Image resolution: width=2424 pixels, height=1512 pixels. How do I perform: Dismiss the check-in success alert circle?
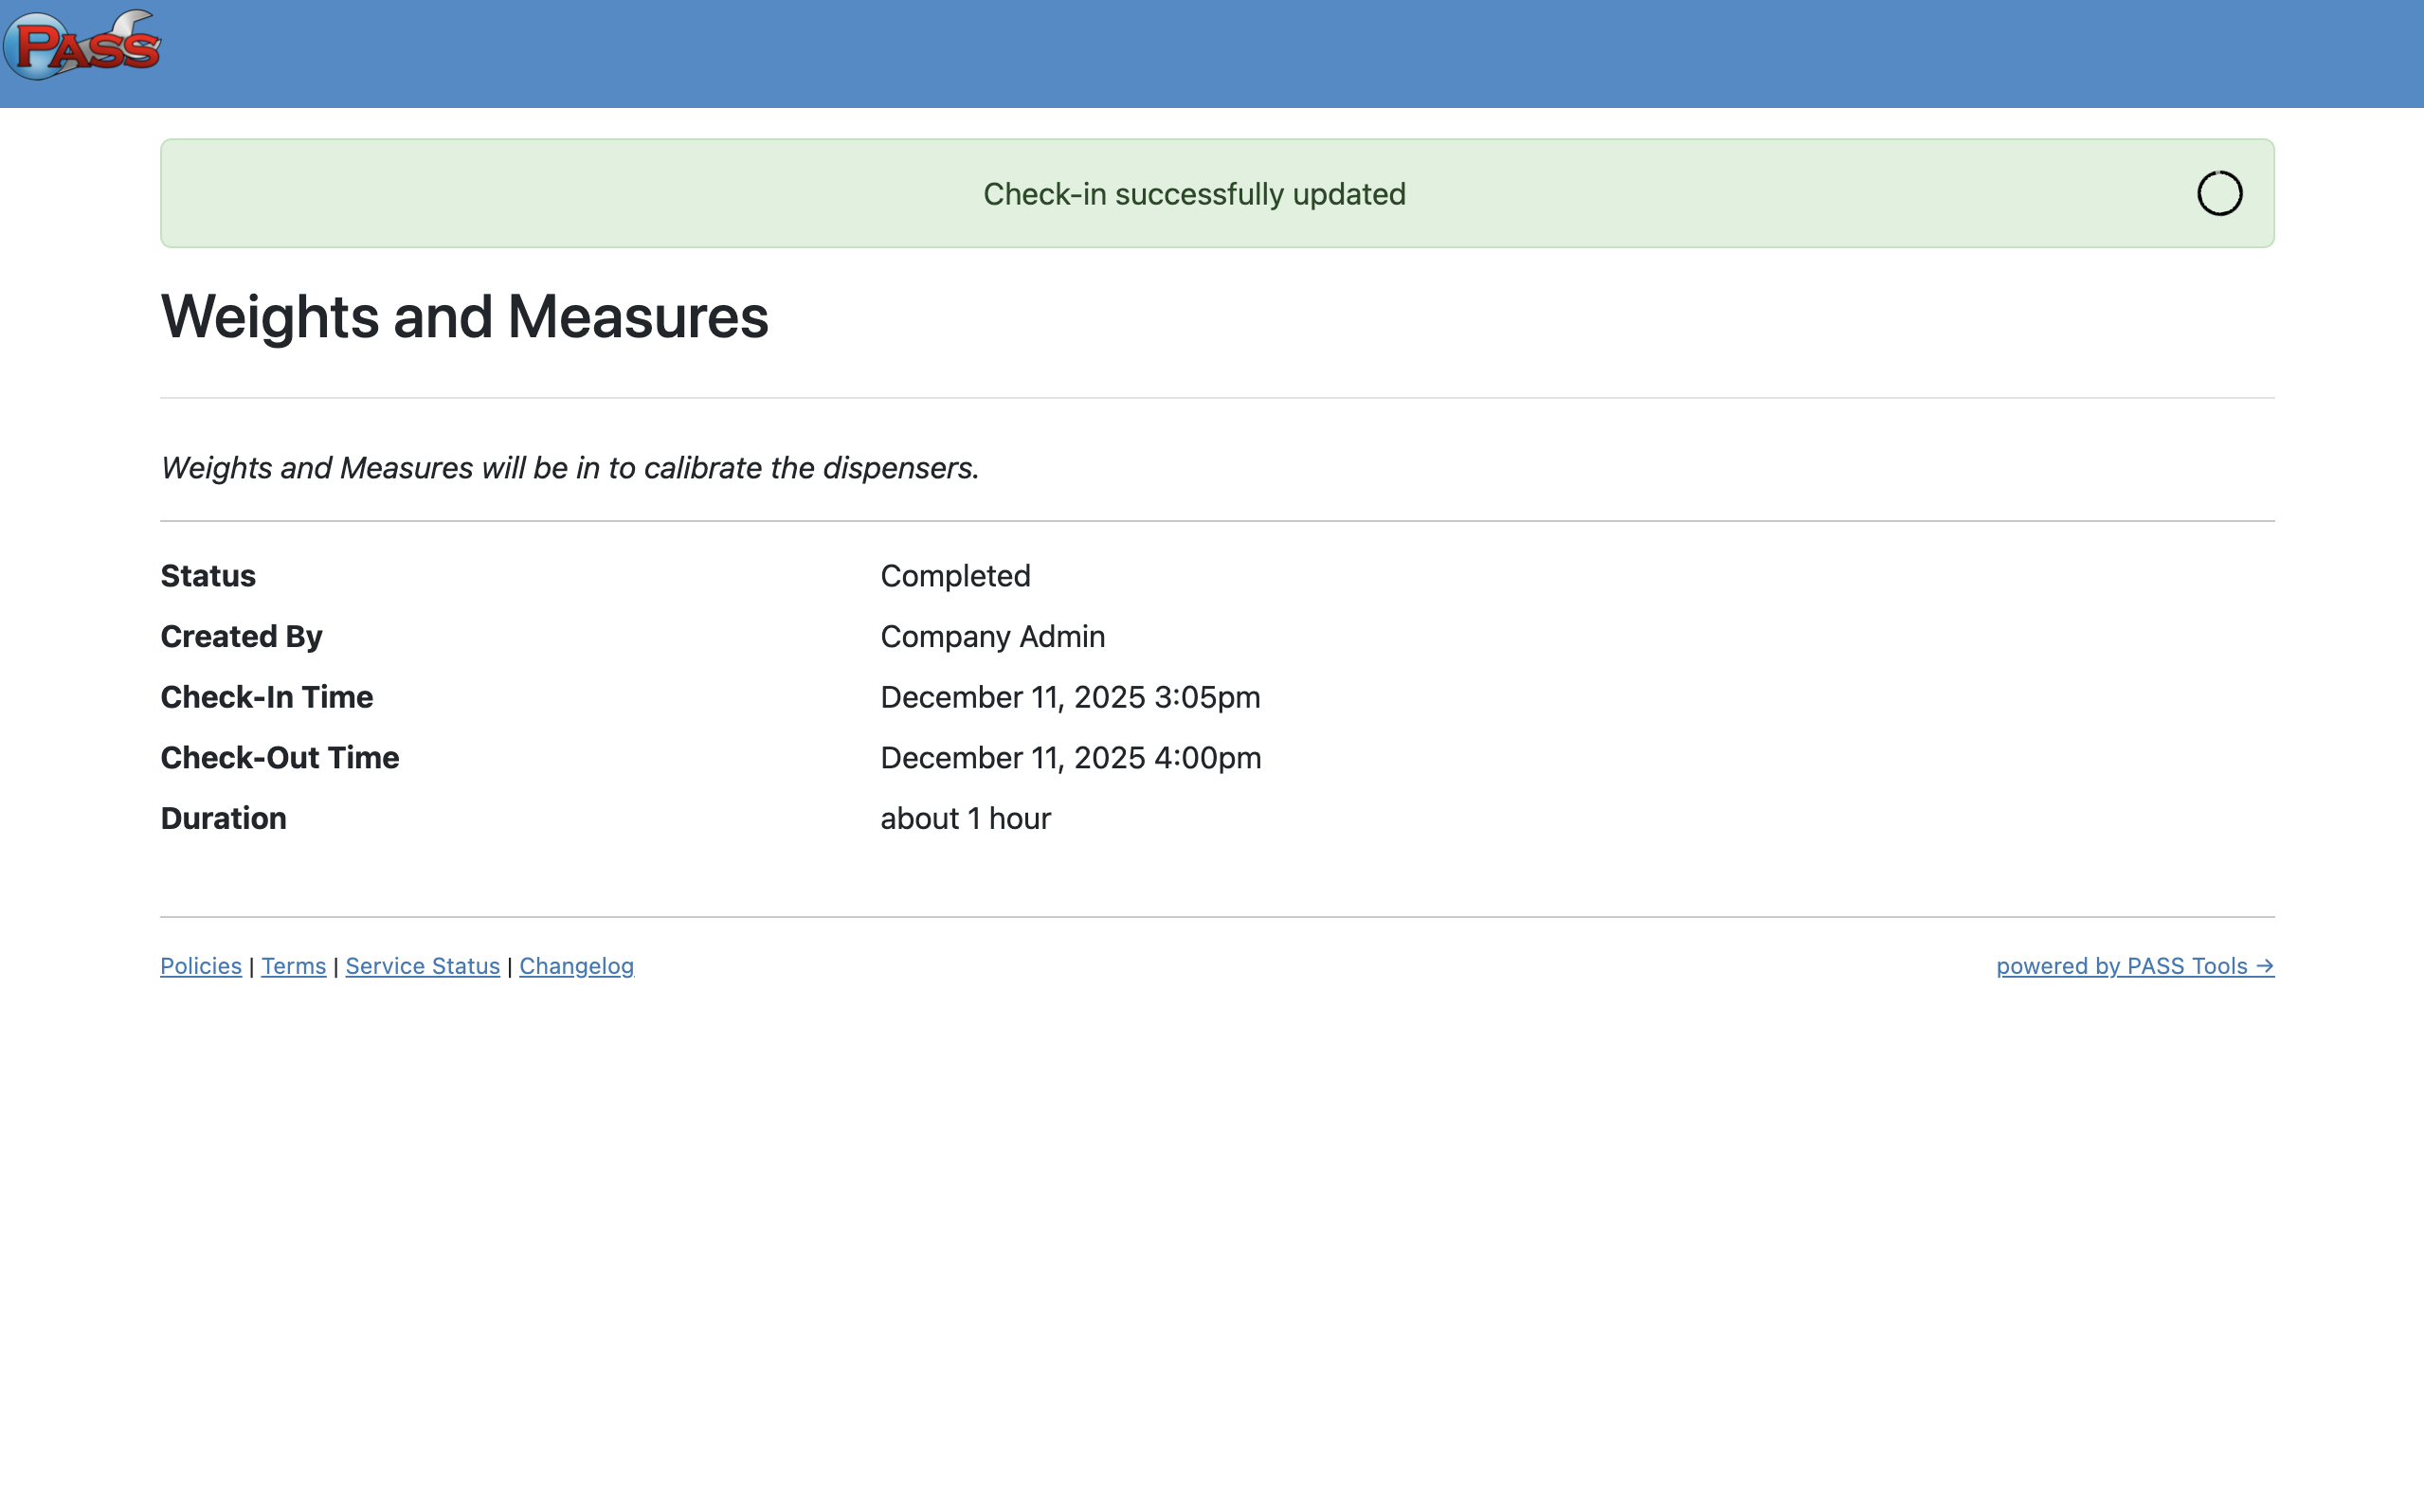click(x=2218, y=193)
